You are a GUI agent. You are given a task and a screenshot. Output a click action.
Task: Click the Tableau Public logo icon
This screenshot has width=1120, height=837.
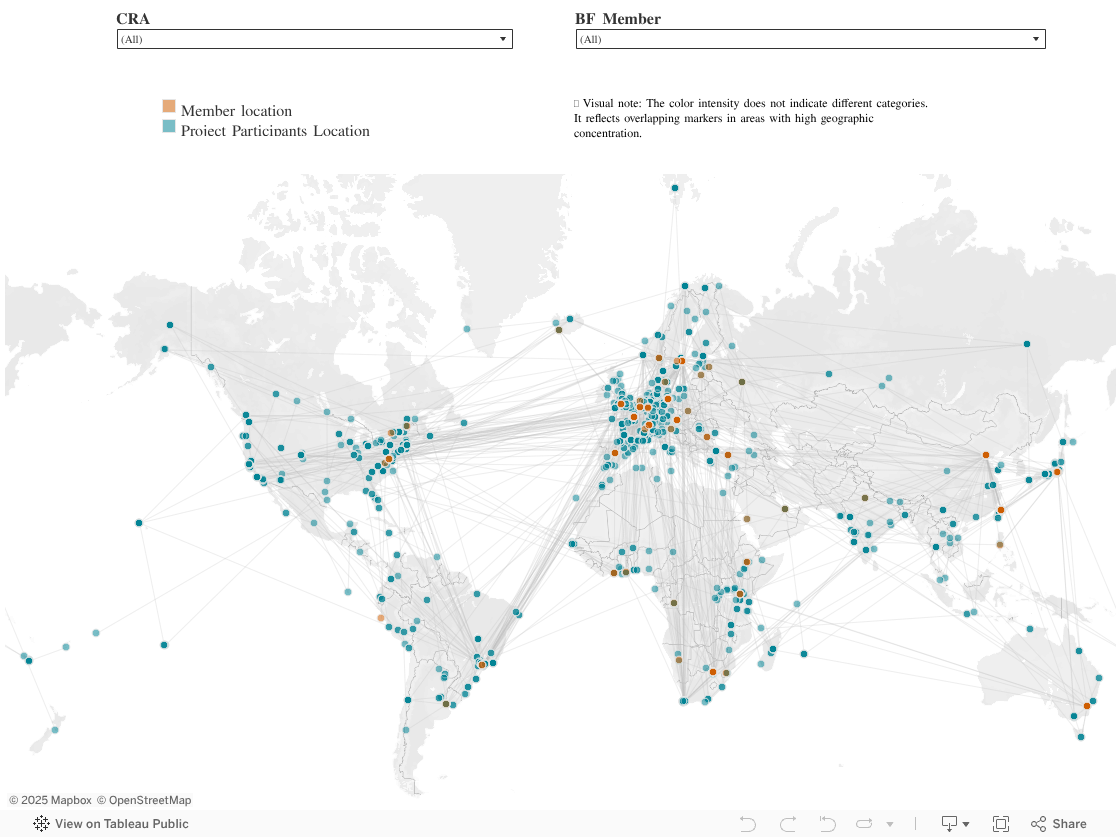point(41,824)
